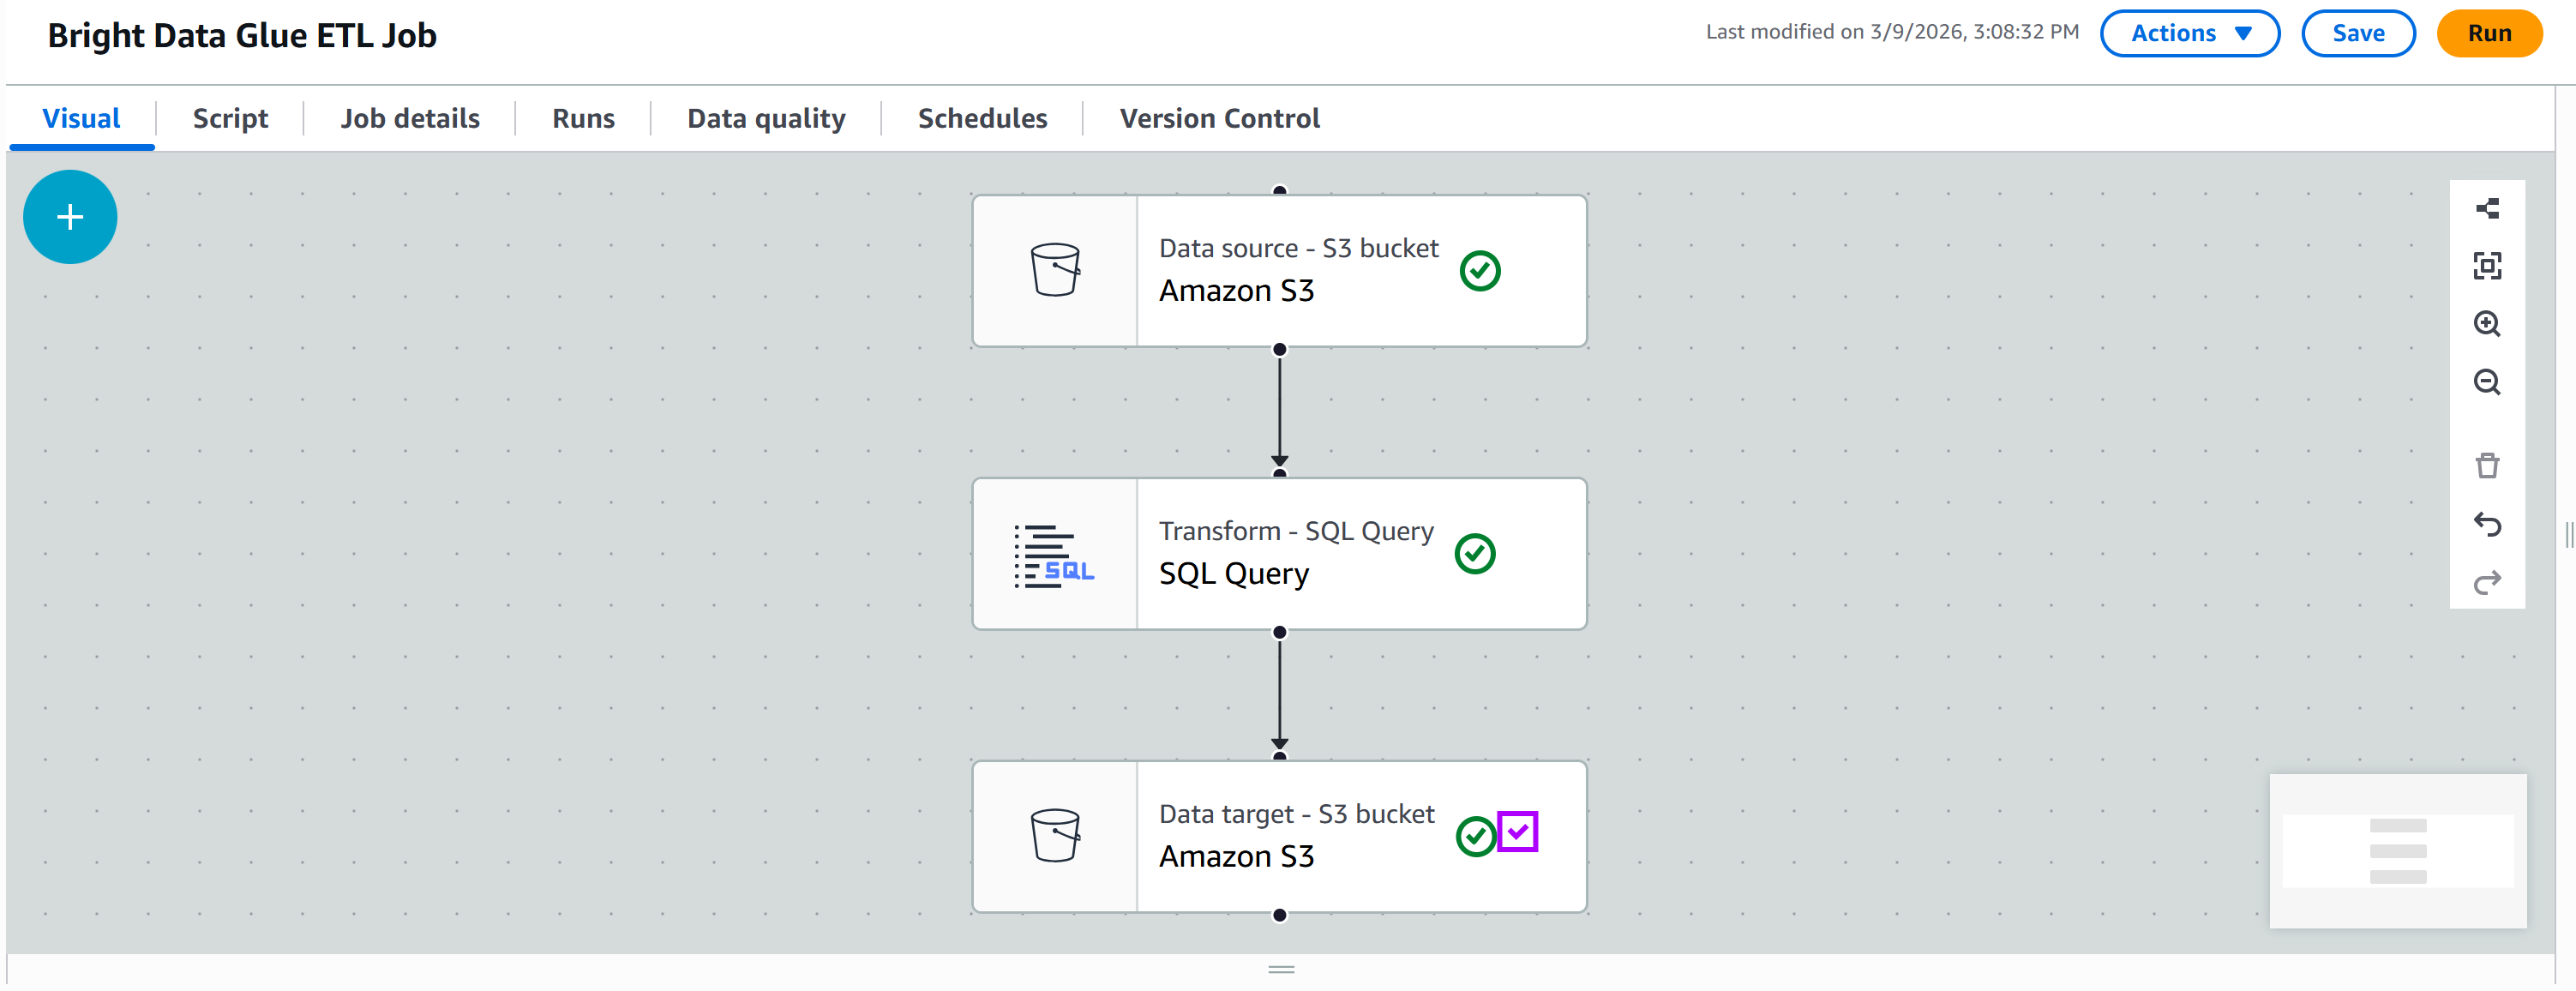This screenshot has width=2576, height=991.
Task: Undo the last canvas change
Action: [x=2487, y=525]
